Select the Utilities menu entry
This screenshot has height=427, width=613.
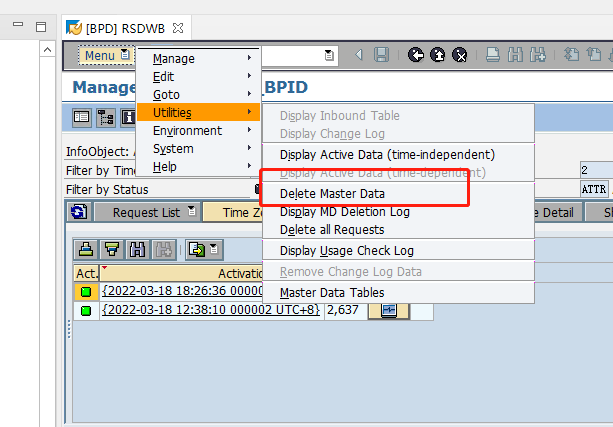coord(198,112)
